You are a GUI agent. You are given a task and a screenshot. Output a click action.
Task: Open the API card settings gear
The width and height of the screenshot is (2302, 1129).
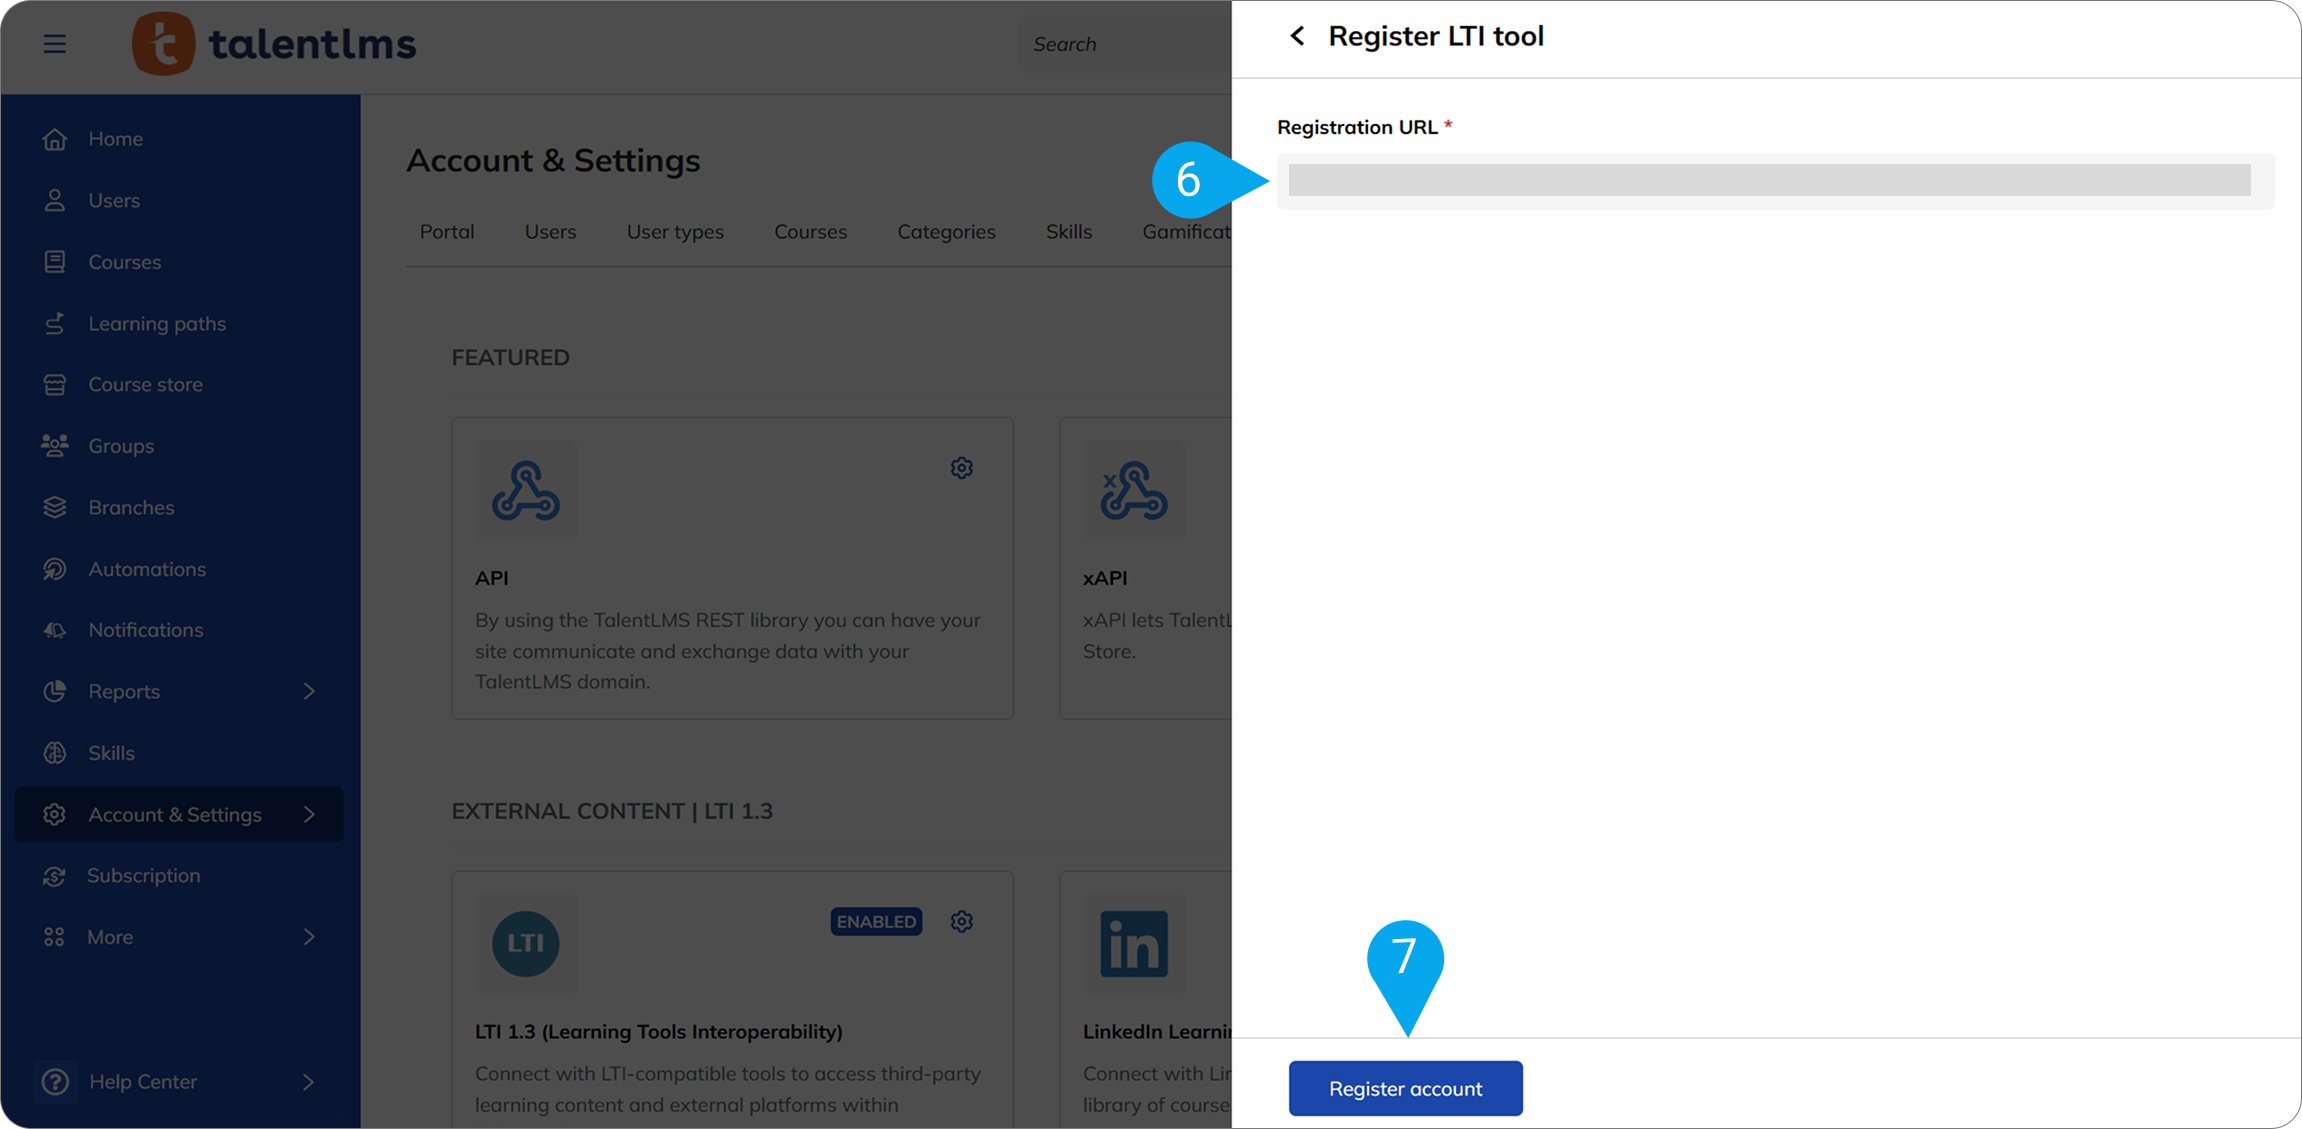tap(961, 467)
